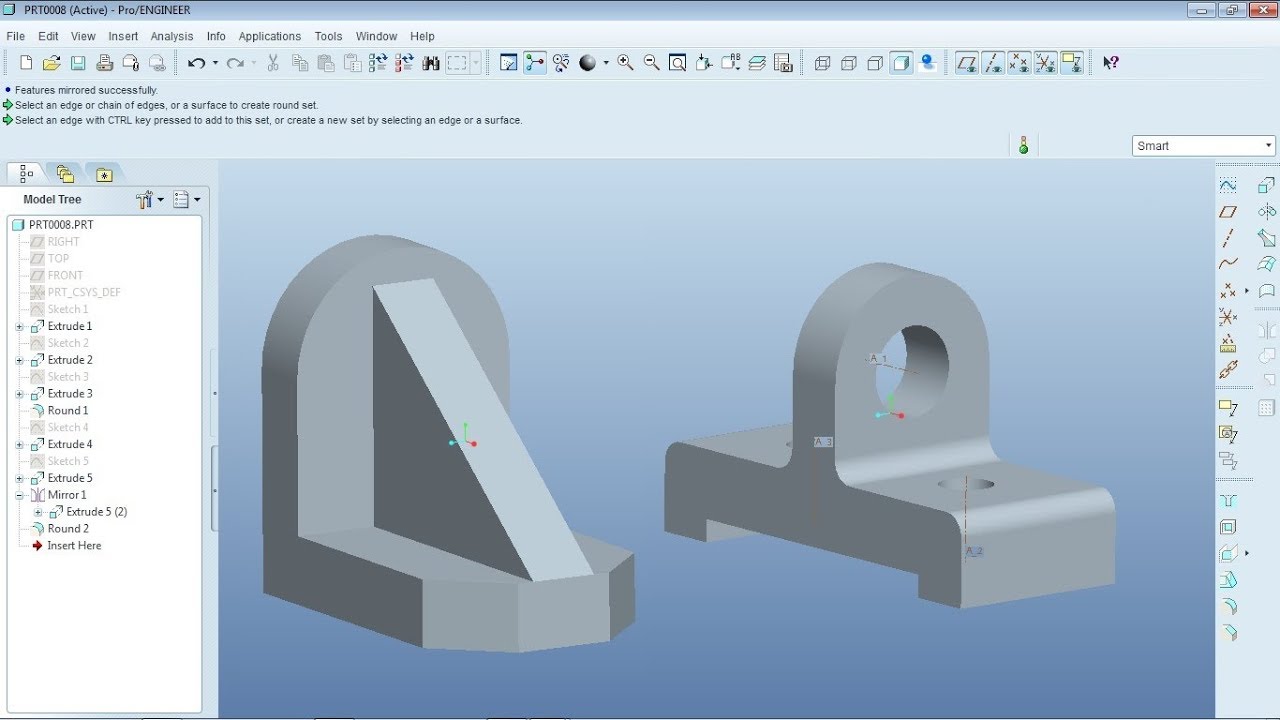The image size is (1280, 720).
Task: Launch the Revolve tool
Action: [1267, 212]
